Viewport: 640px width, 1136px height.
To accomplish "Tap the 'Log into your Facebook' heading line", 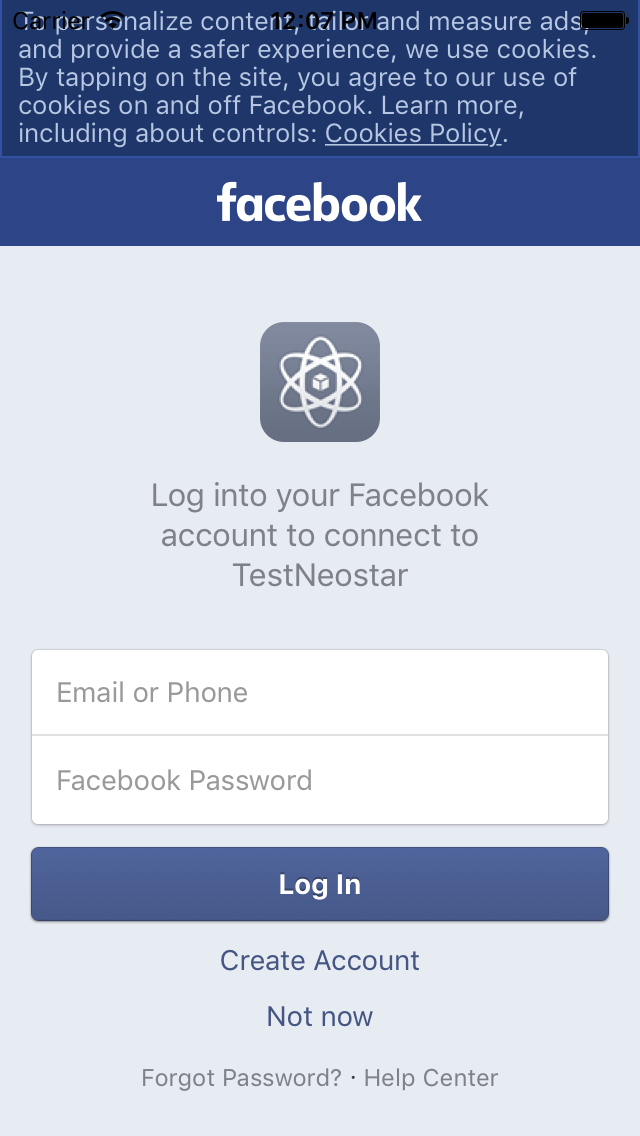I will coord(320,496).
